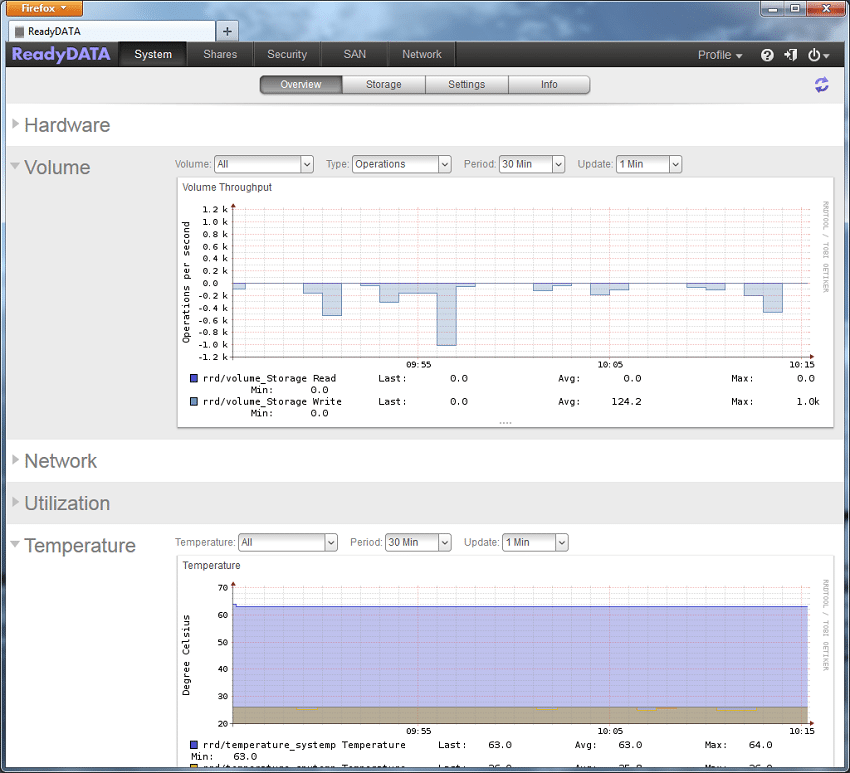Open the Volume Period dropdown
Screen dimensions: 850x773
pyautogui.click(x=532, y=164)
